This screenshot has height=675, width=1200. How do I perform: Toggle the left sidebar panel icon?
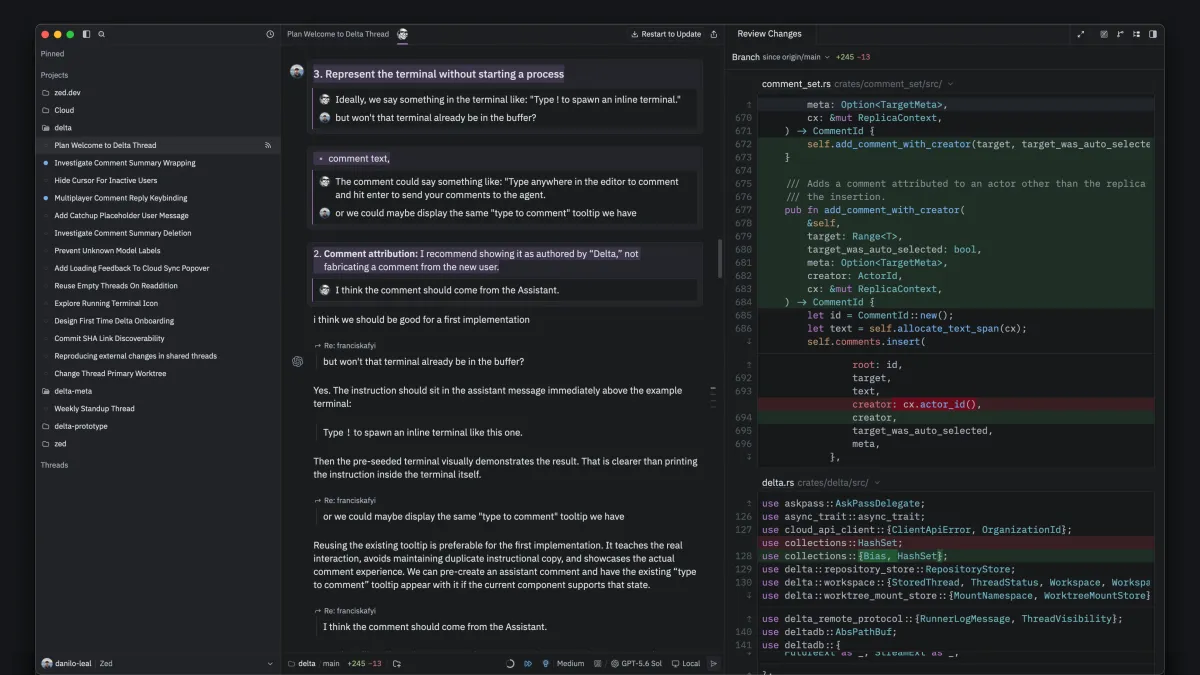coord(86,34)
